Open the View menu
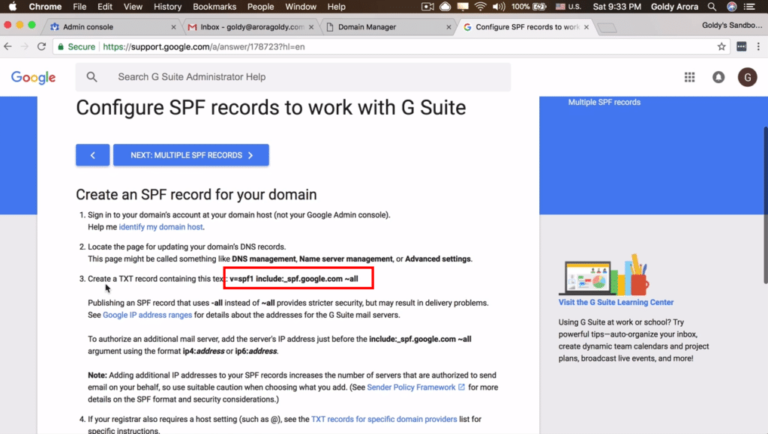This screenshot has width=768, height=434. tap(133, 7)
